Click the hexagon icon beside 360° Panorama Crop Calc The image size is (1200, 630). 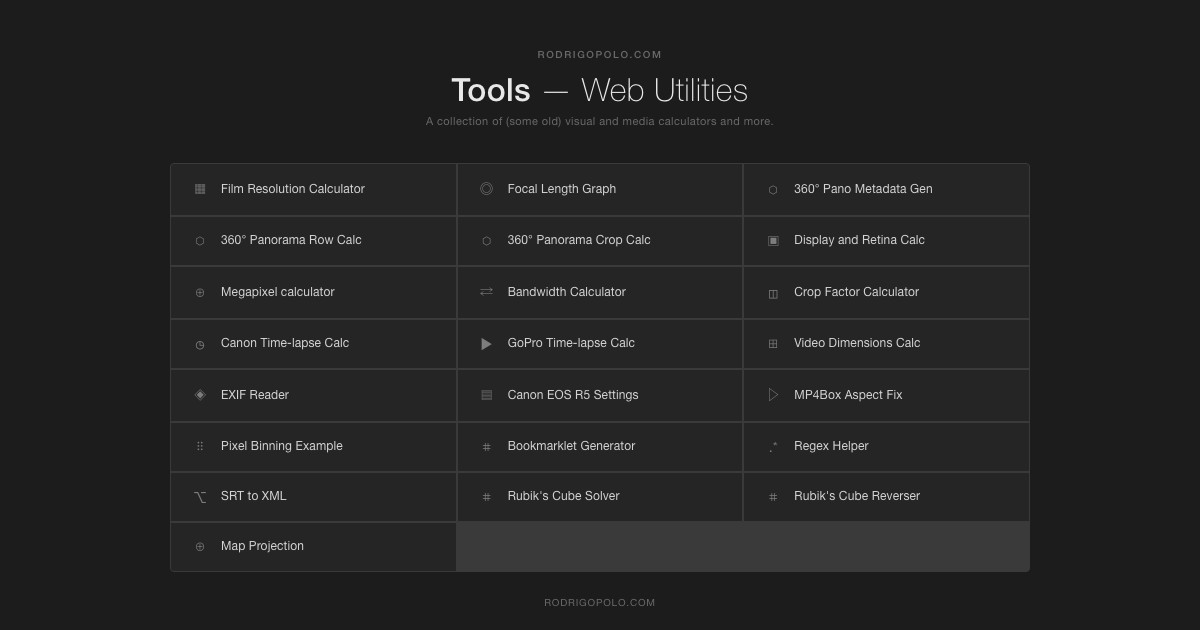tap(487, 241)
